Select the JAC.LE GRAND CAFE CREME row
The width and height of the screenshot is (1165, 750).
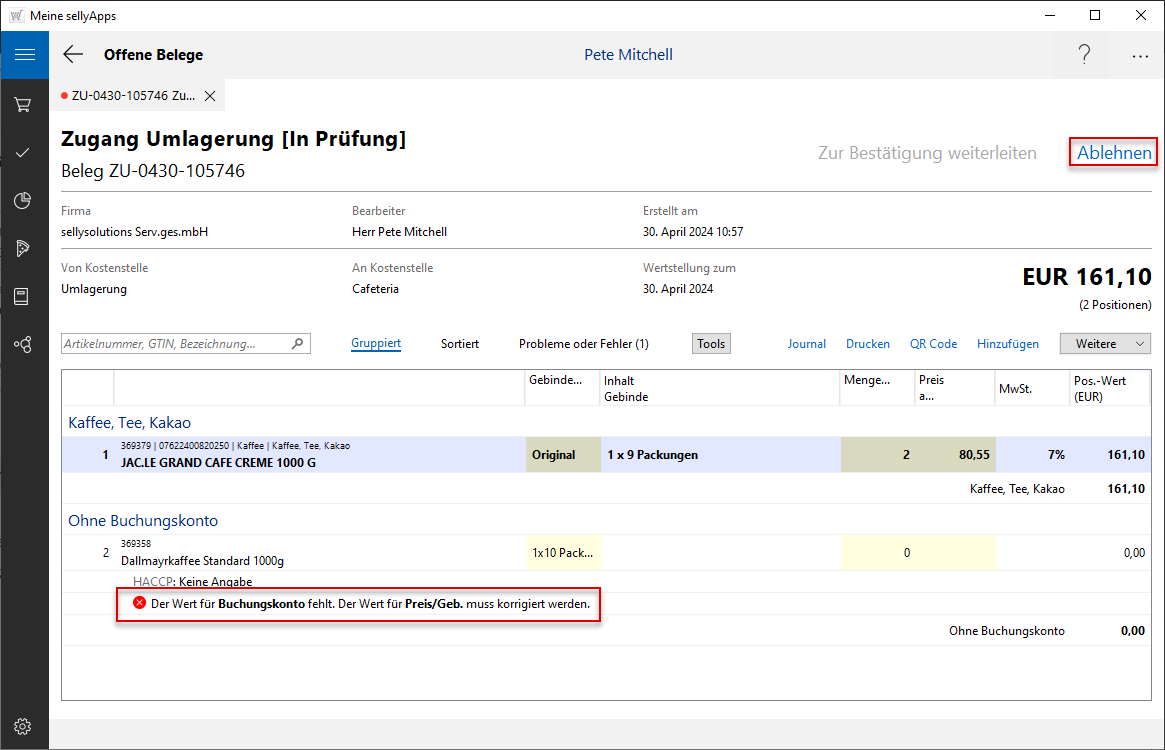click(320, 455)
